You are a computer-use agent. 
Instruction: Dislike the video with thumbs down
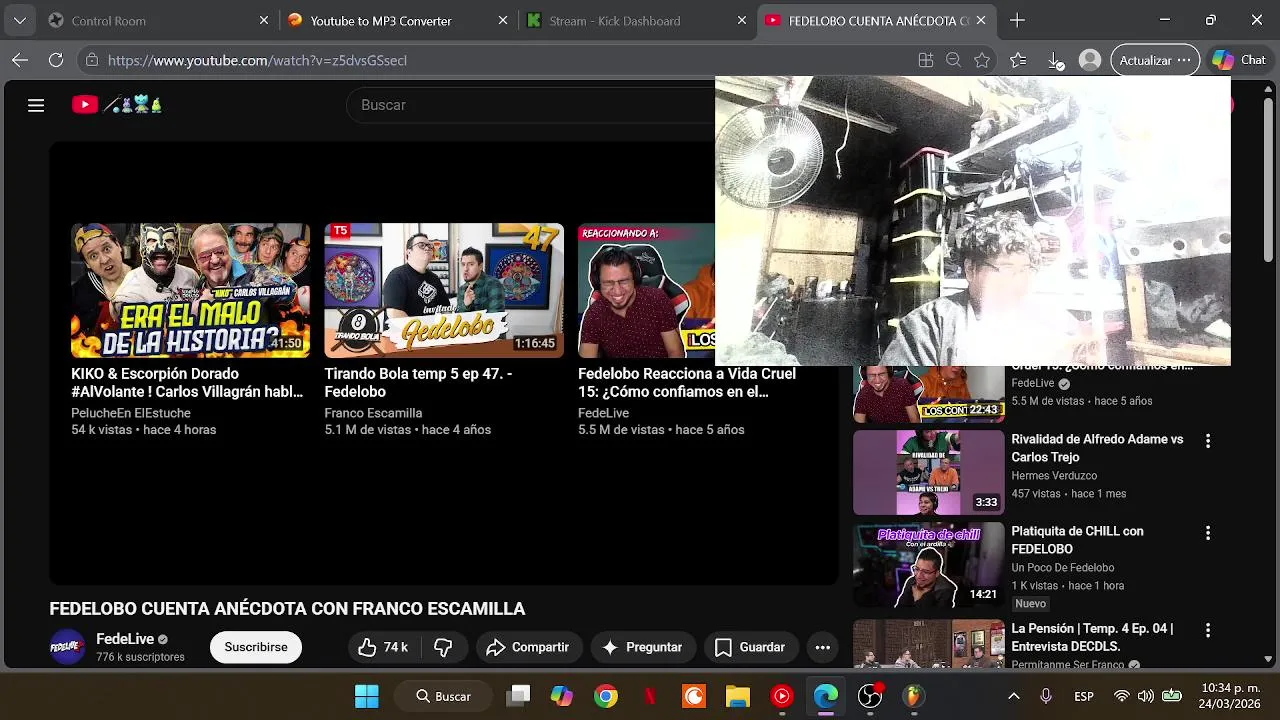(444, 647)
